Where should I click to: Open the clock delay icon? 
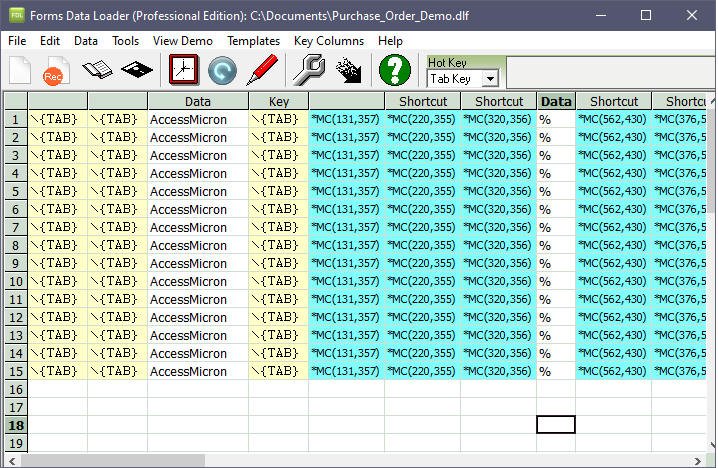coord(184,70)
